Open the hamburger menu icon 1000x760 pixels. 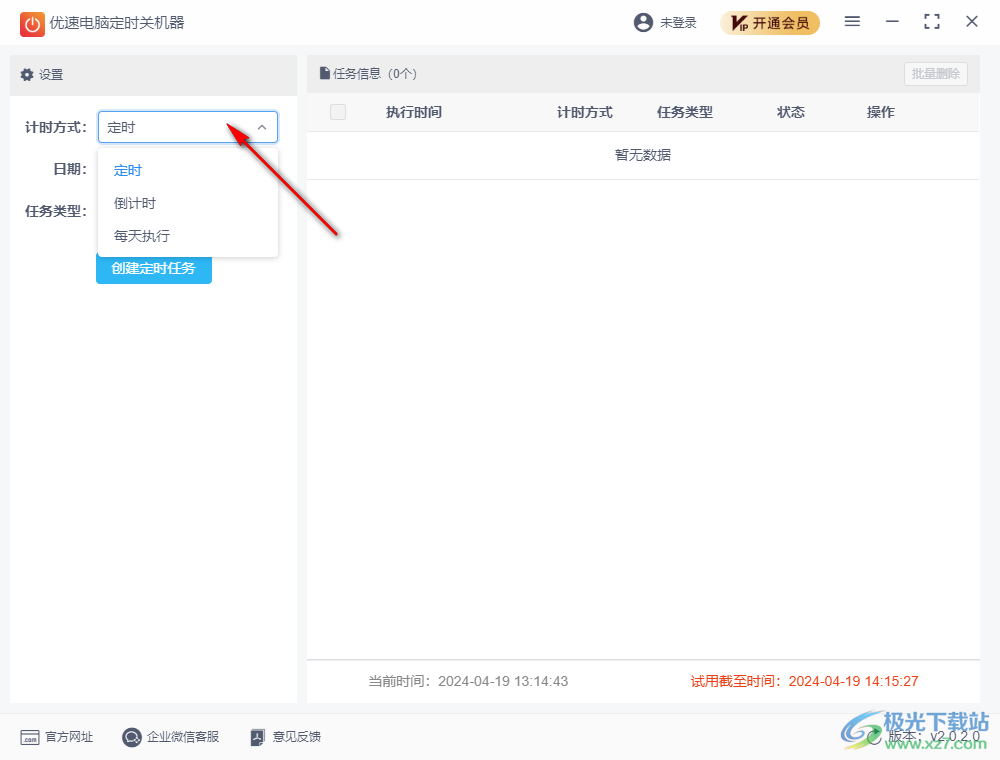coord(852,21)
